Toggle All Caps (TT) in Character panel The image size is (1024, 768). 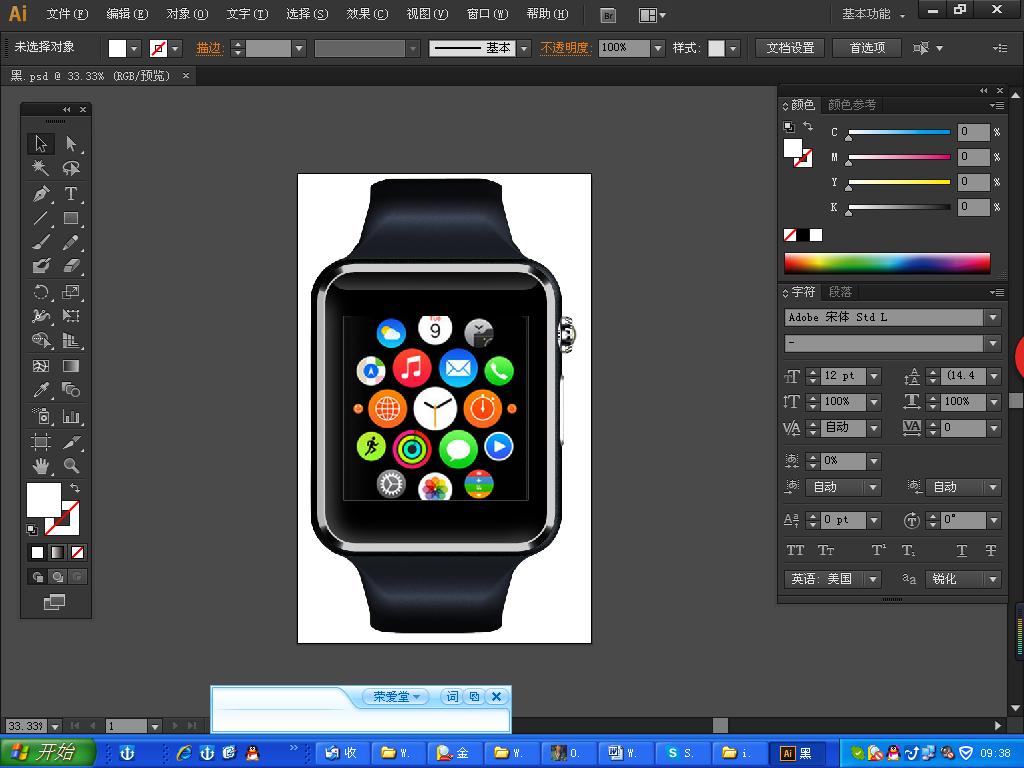[x=795, y=551]
